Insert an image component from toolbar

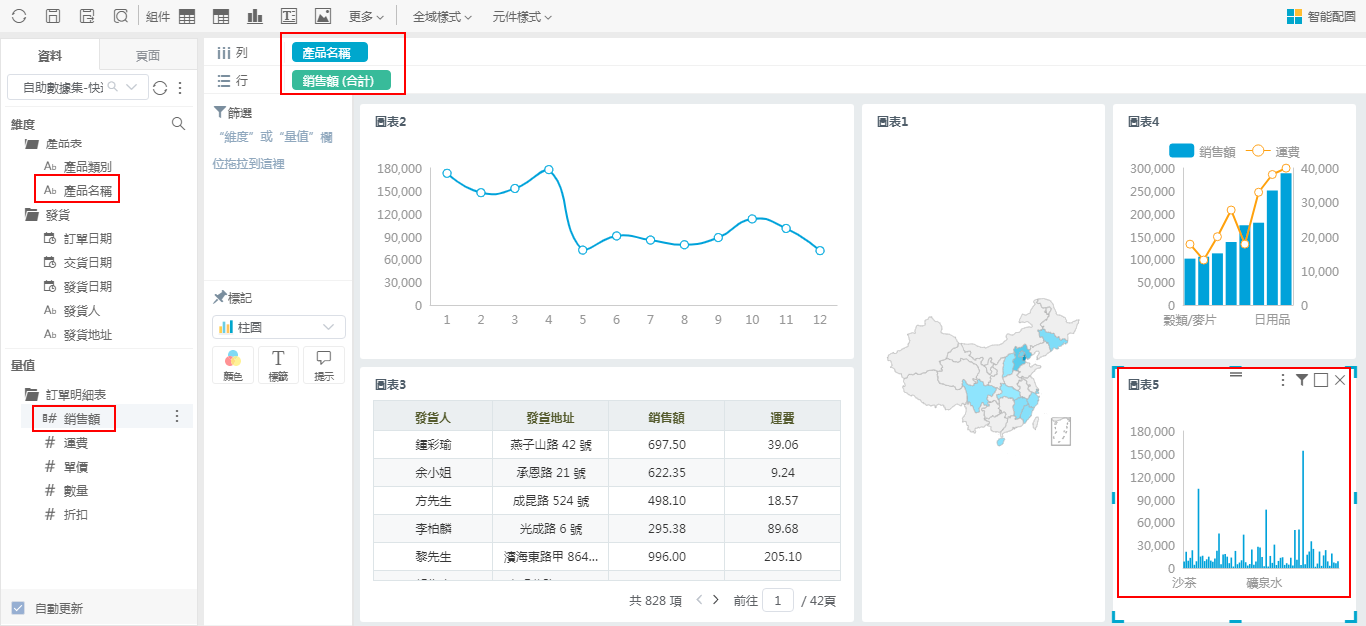(x=322, y=16)
